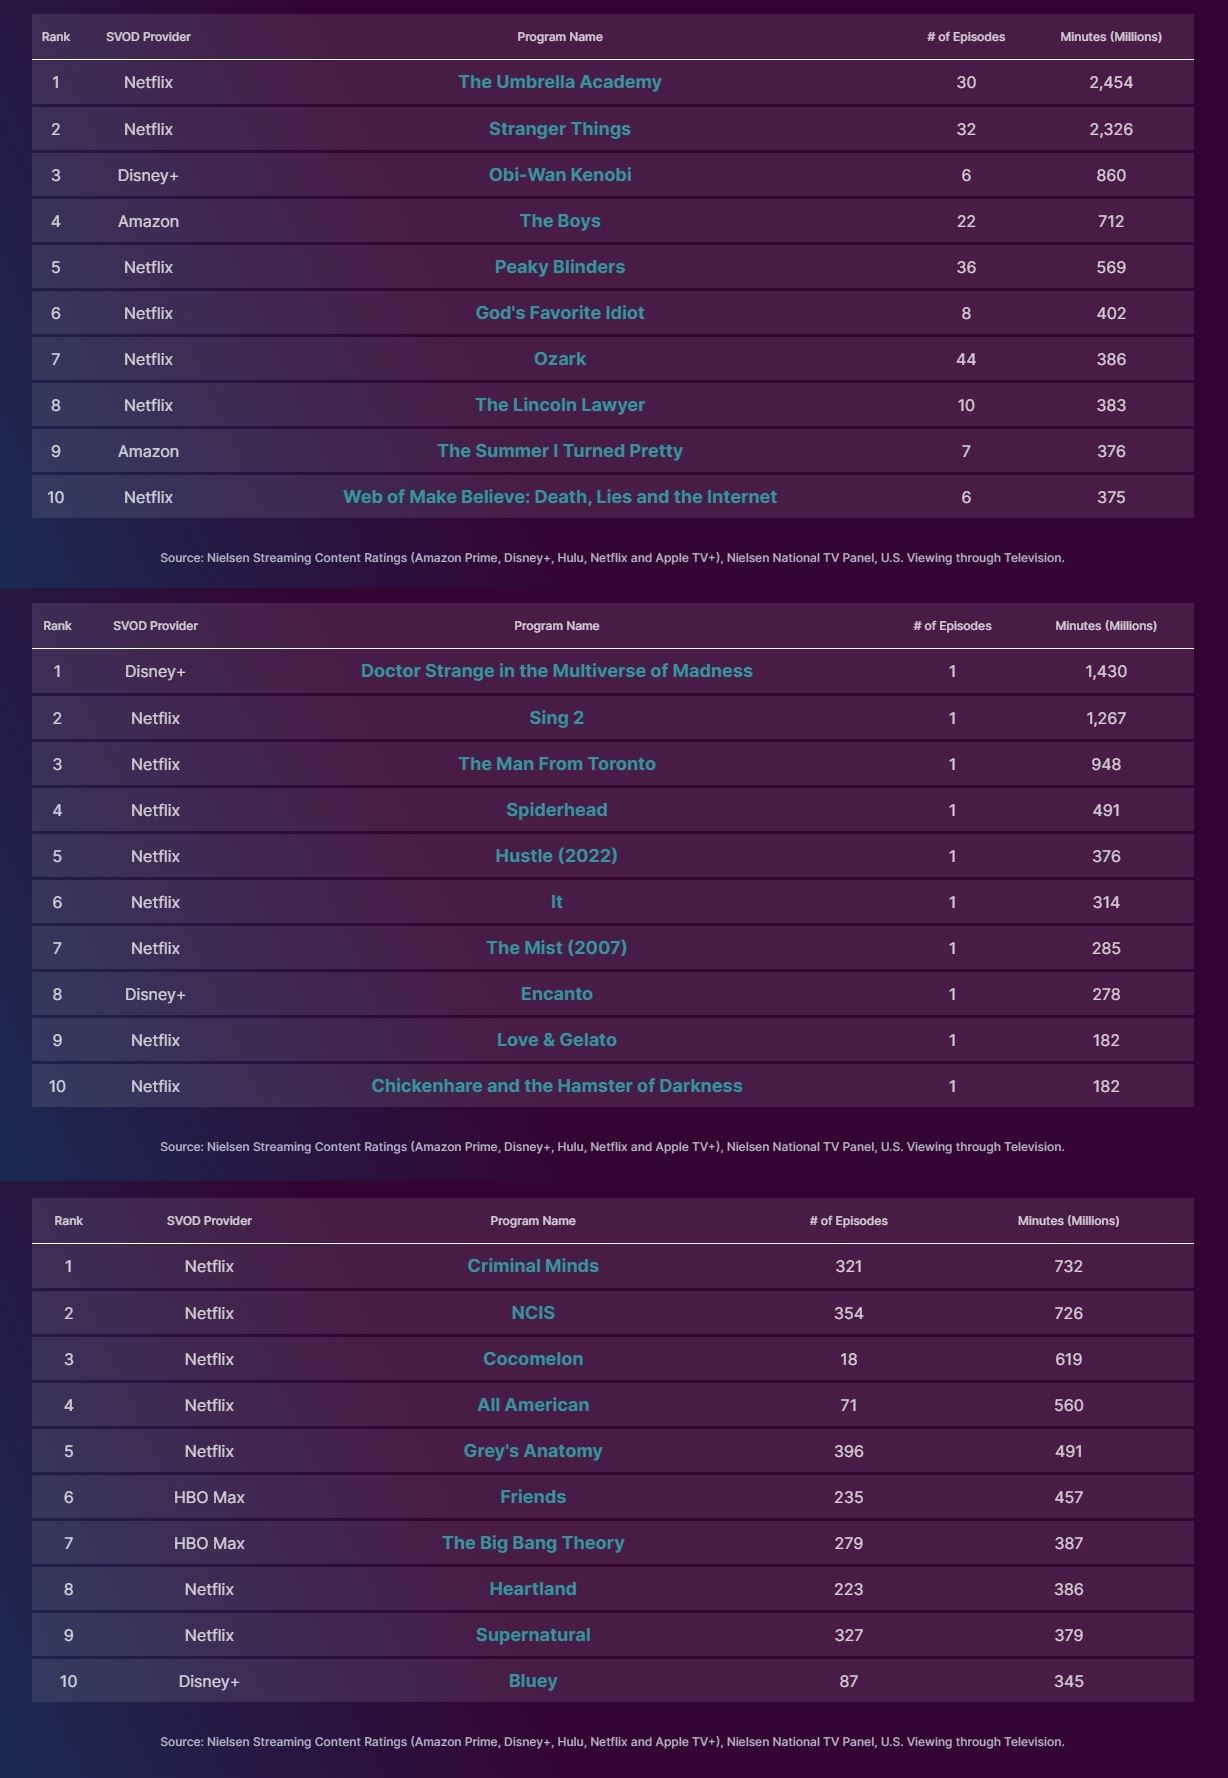The image size is (1228, 1778).
Task: Open the Encanto movie link
Action: pyautogui.click(x=556, y=994)
